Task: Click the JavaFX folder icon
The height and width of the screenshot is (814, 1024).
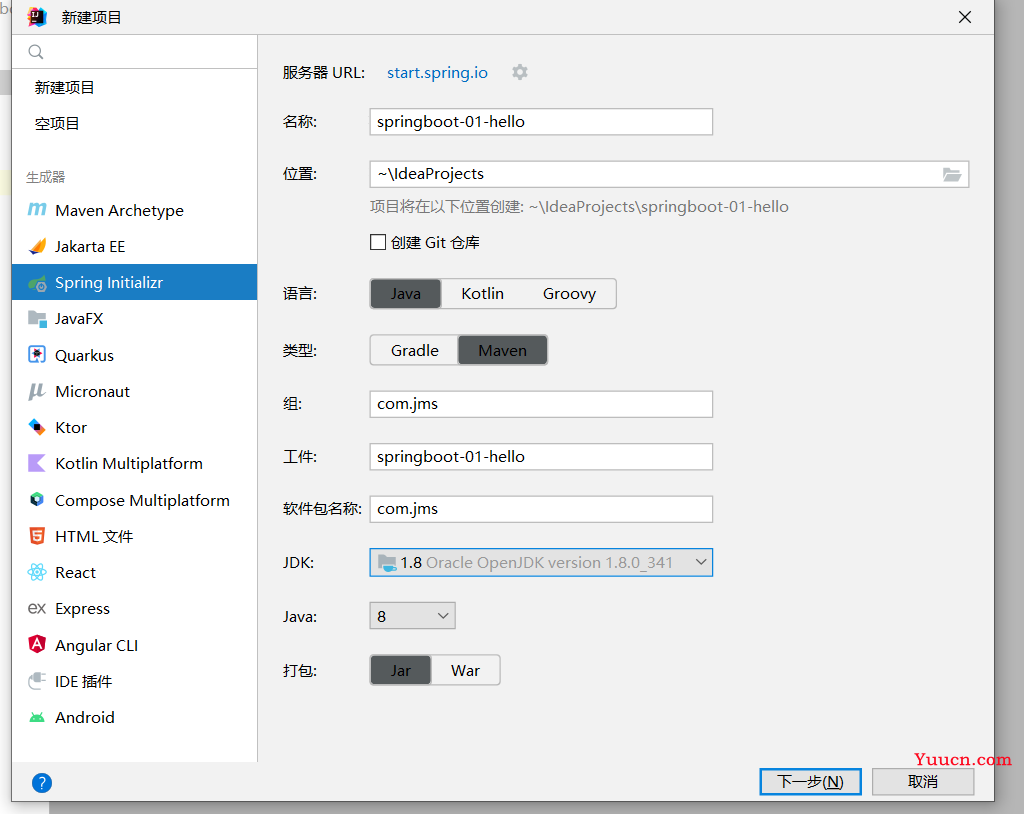Action: point(37,319)
